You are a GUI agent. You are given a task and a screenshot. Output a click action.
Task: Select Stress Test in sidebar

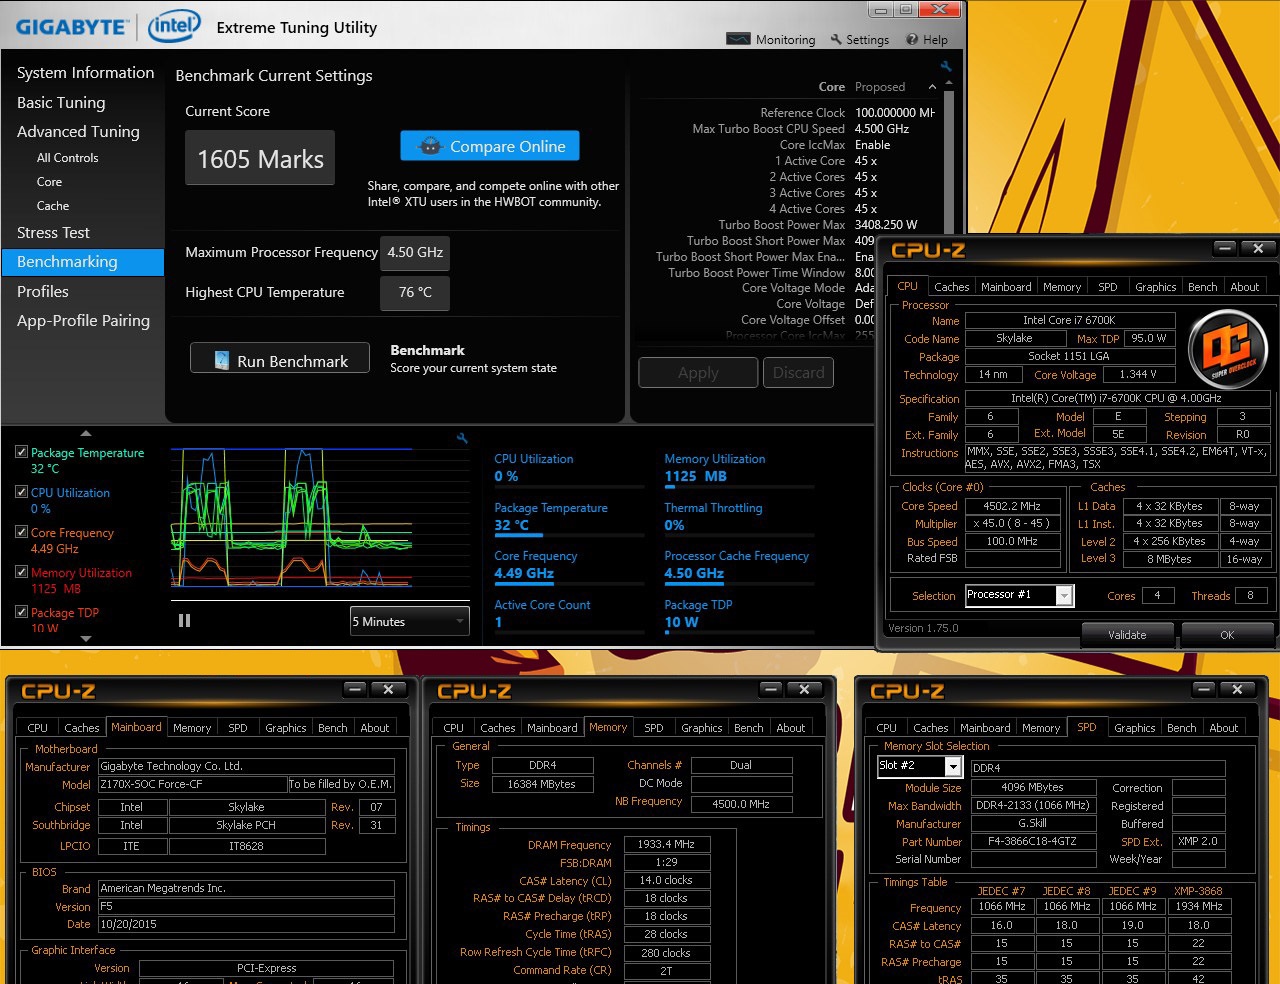point(53,232)
